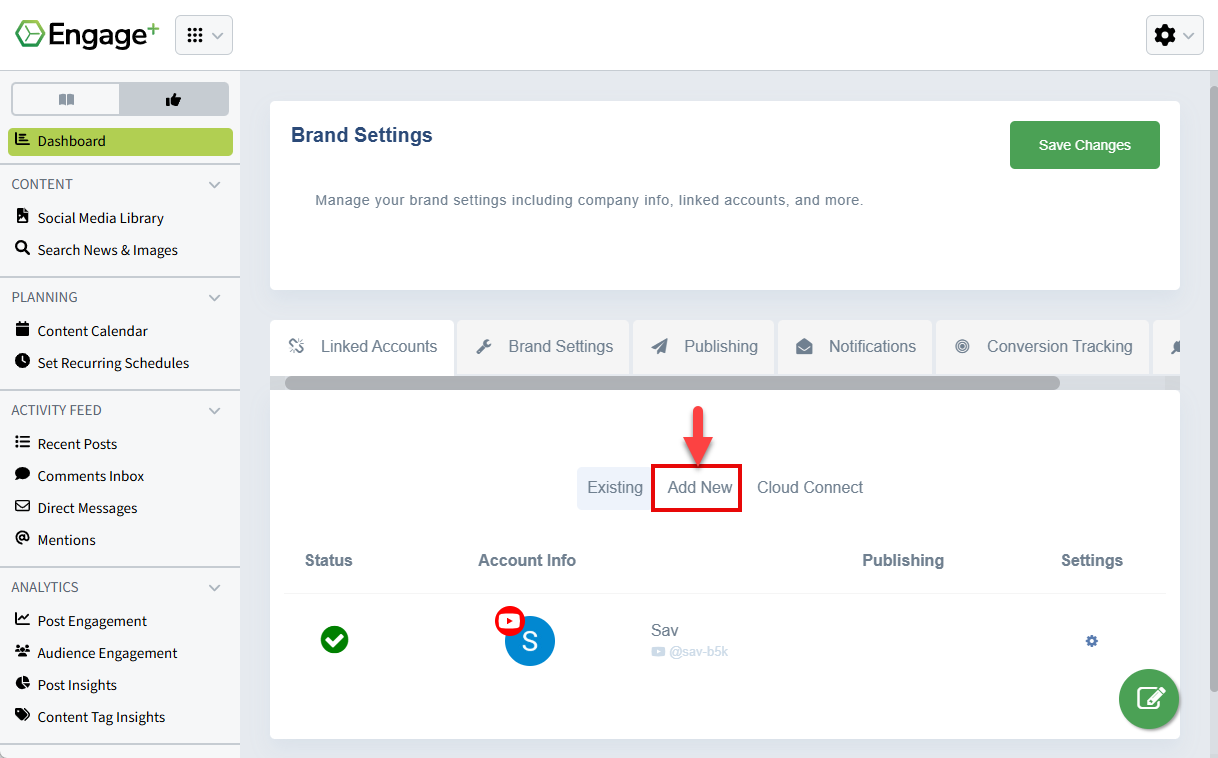
Task: Click the YouTube badge on Sav avatar
Action: pos(510,621)
